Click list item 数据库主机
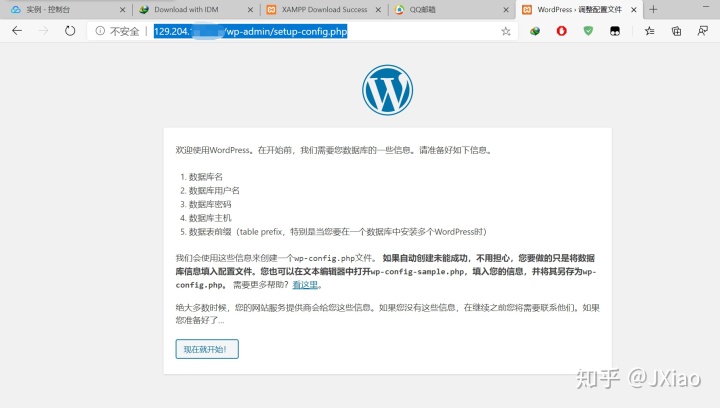Image resolution: width=720 pixels, height=408 pixels. [210, 218]
